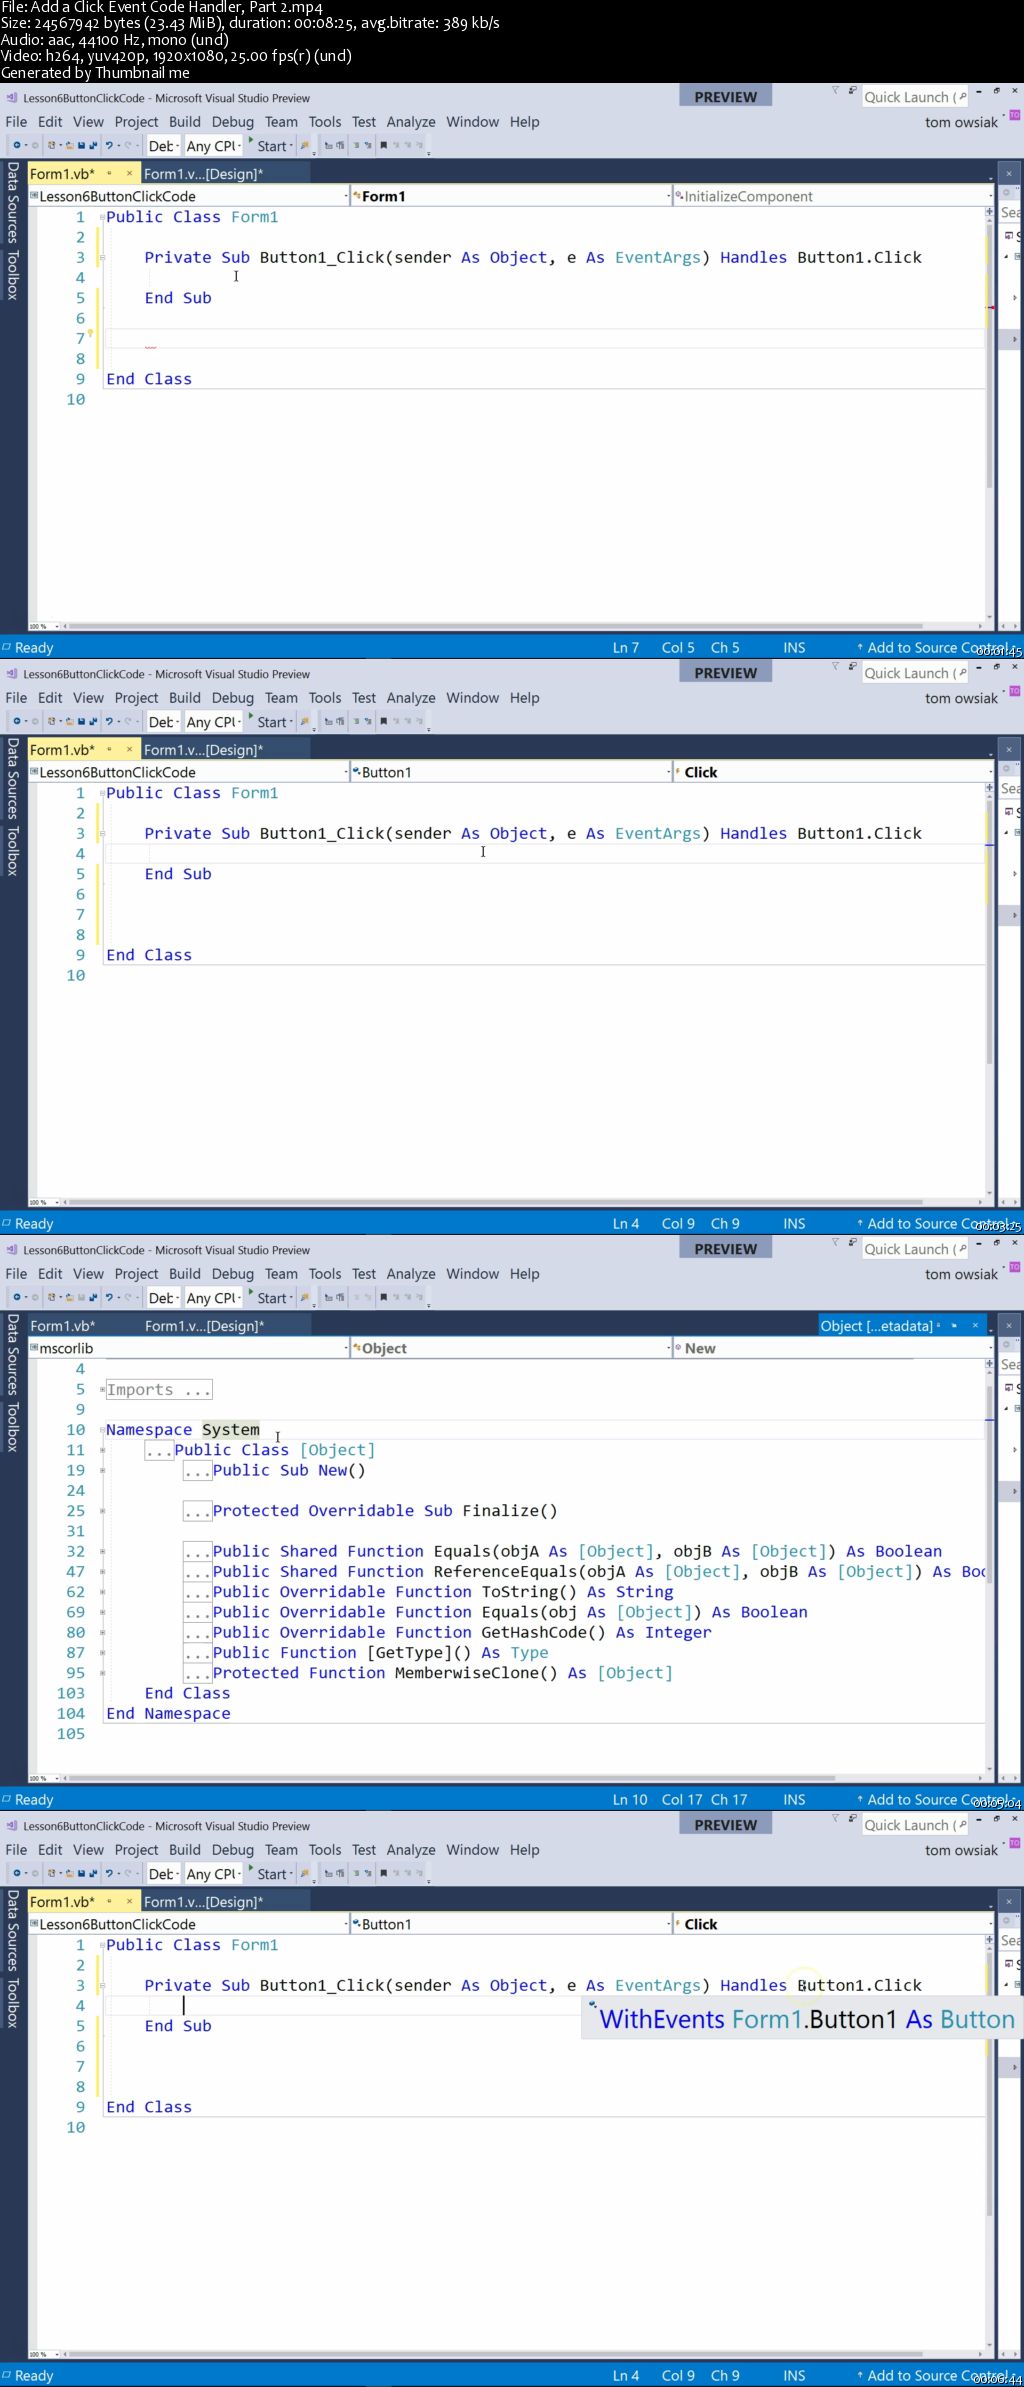Open the mscorlib project dropdown
Screen dimensions: 1024x2387
tap(188, 1348)
